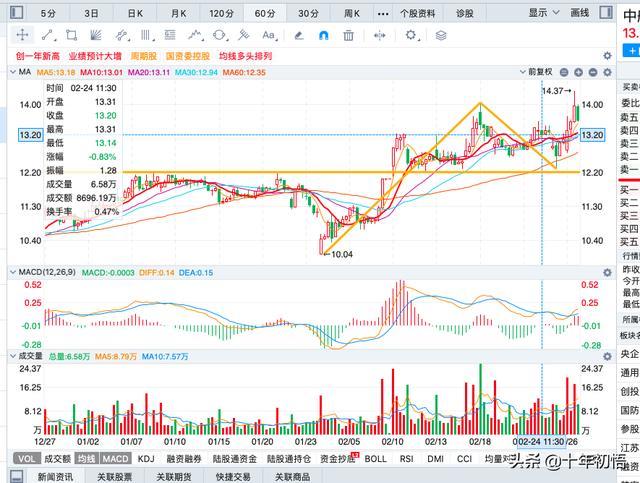Open the 个股资料 page

coord(418,13)
